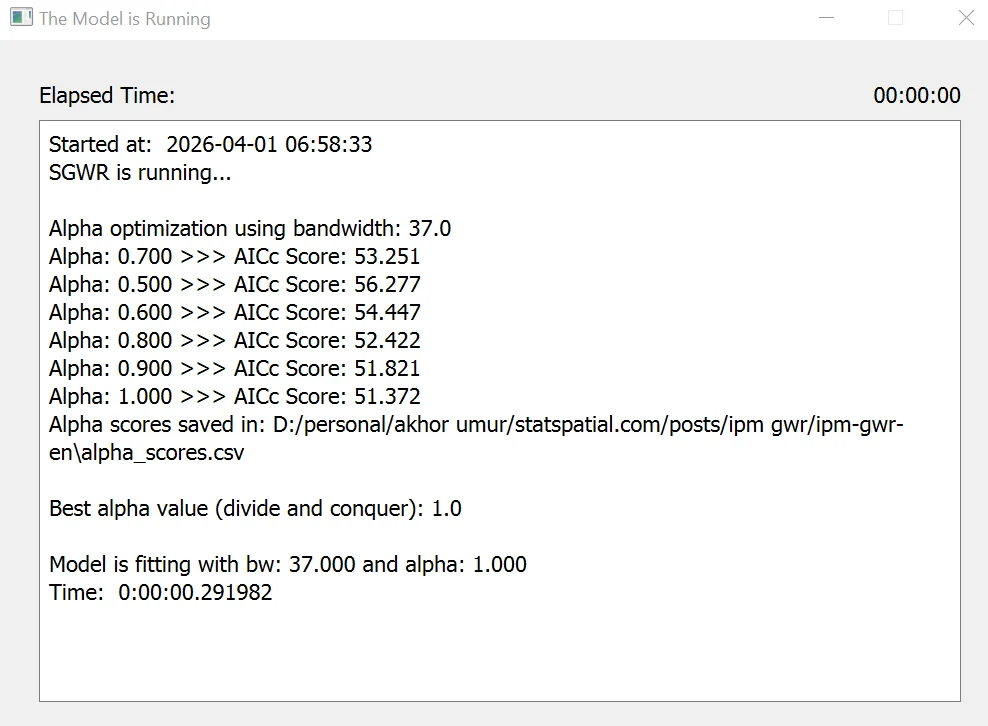Minimize the Model is Running window

tap(826, 18)
